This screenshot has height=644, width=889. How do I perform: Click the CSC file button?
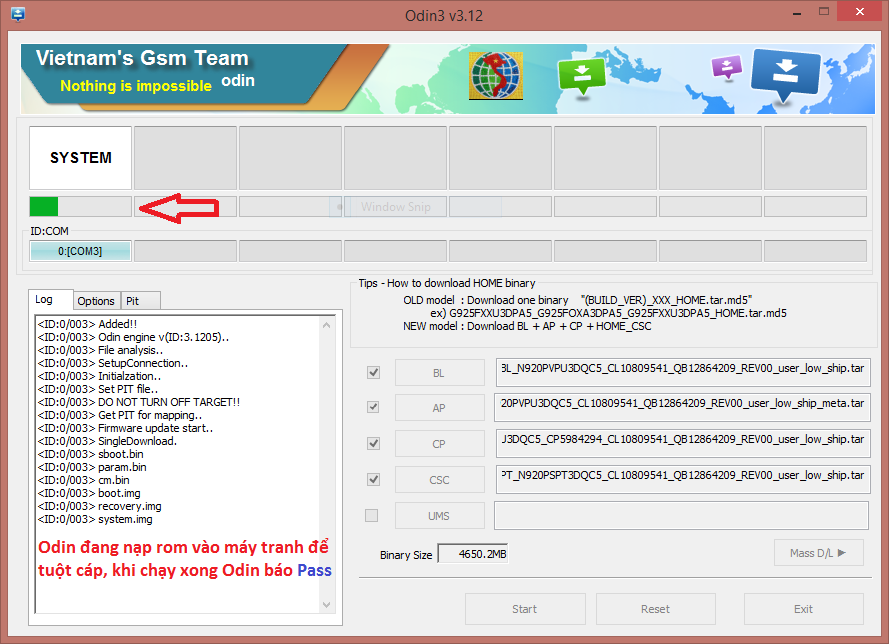[439, 480]
